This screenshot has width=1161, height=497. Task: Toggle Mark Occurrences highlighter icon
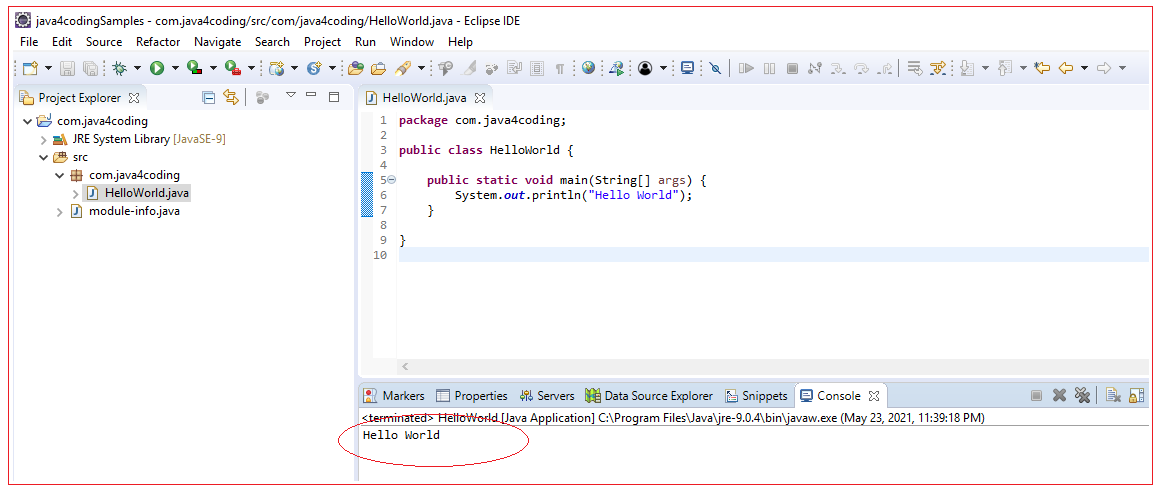(469, 68)
